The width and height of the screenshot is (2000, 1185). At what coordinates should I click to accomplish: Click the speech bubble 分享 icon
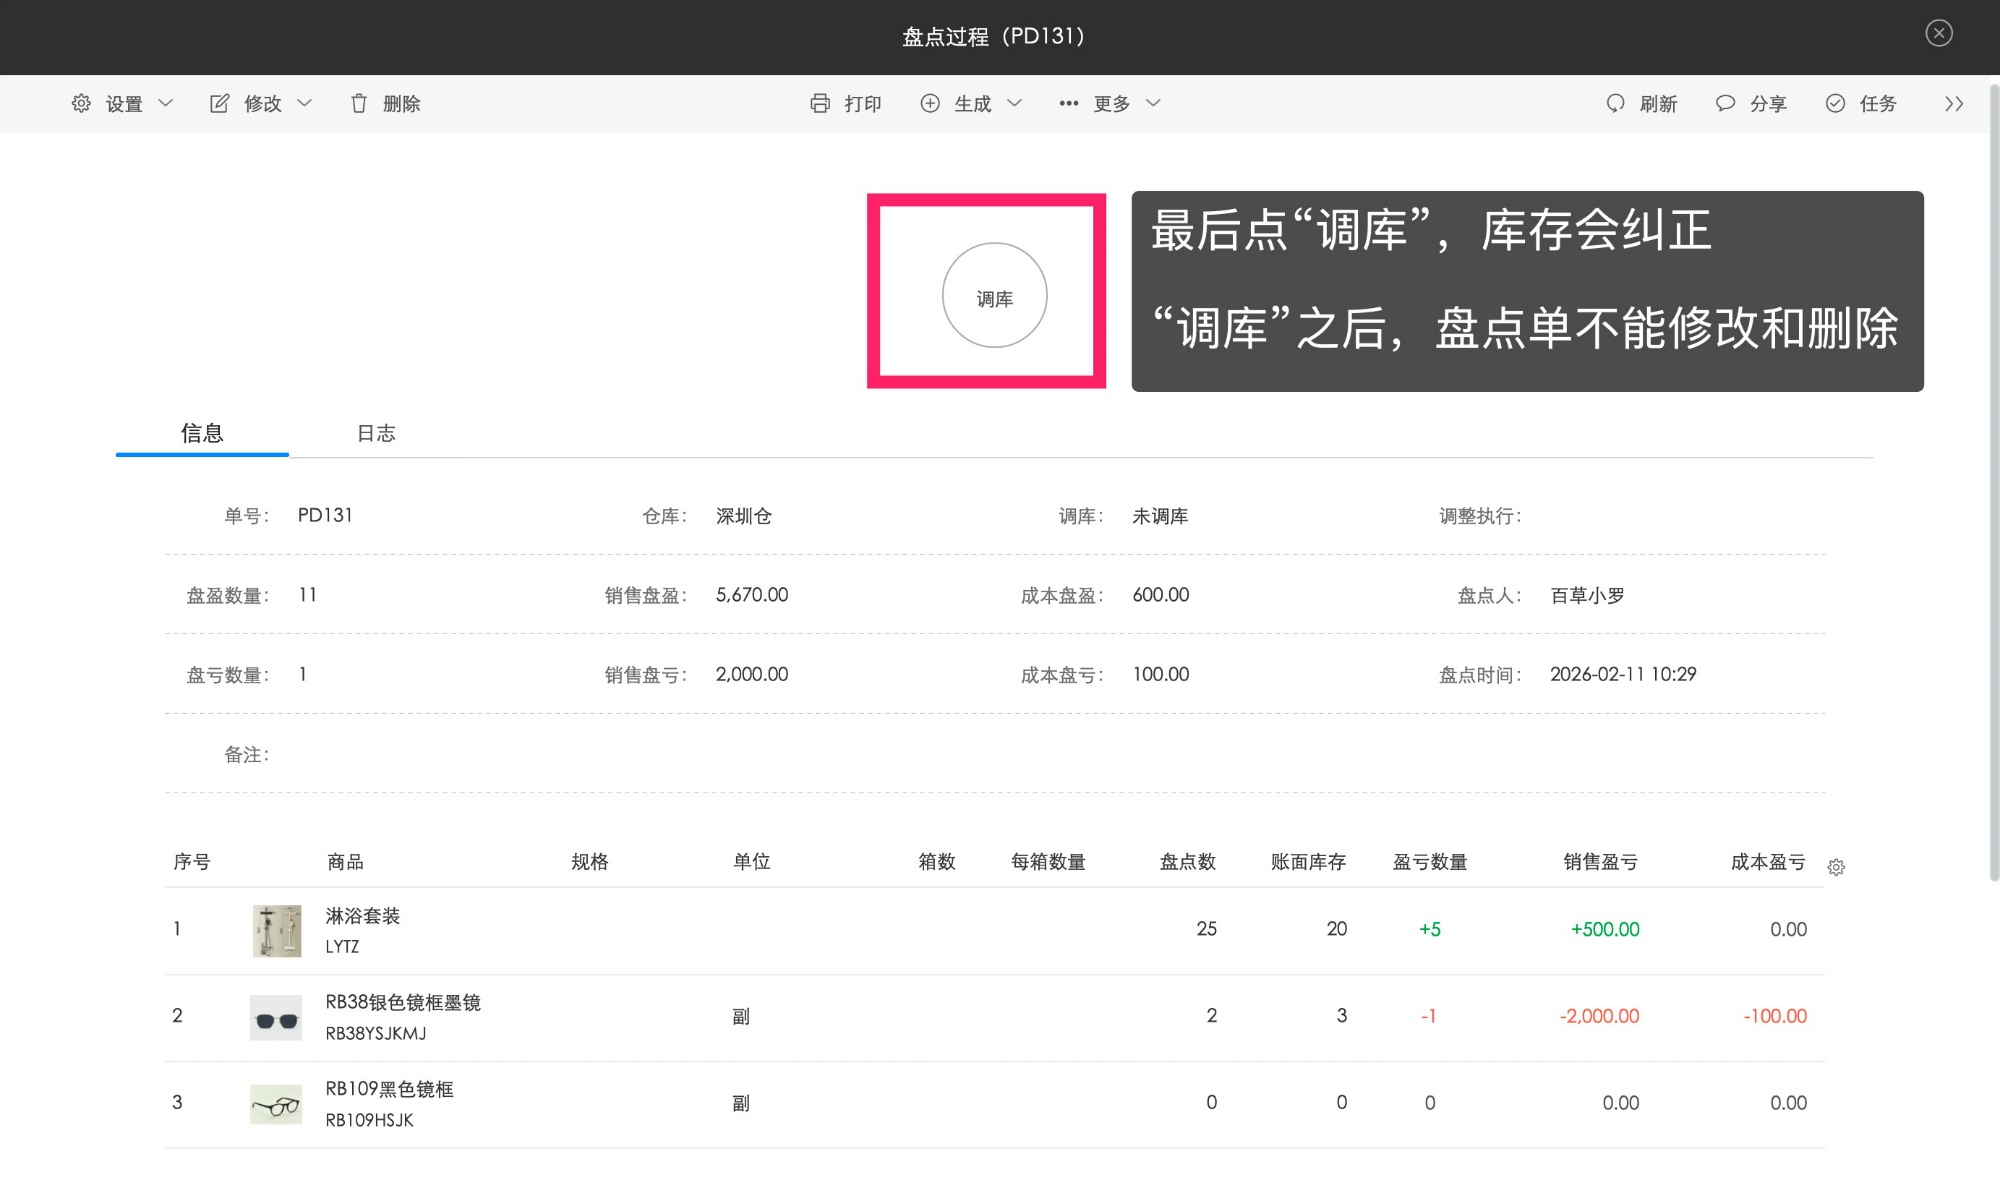click(x=1725, y=103)
